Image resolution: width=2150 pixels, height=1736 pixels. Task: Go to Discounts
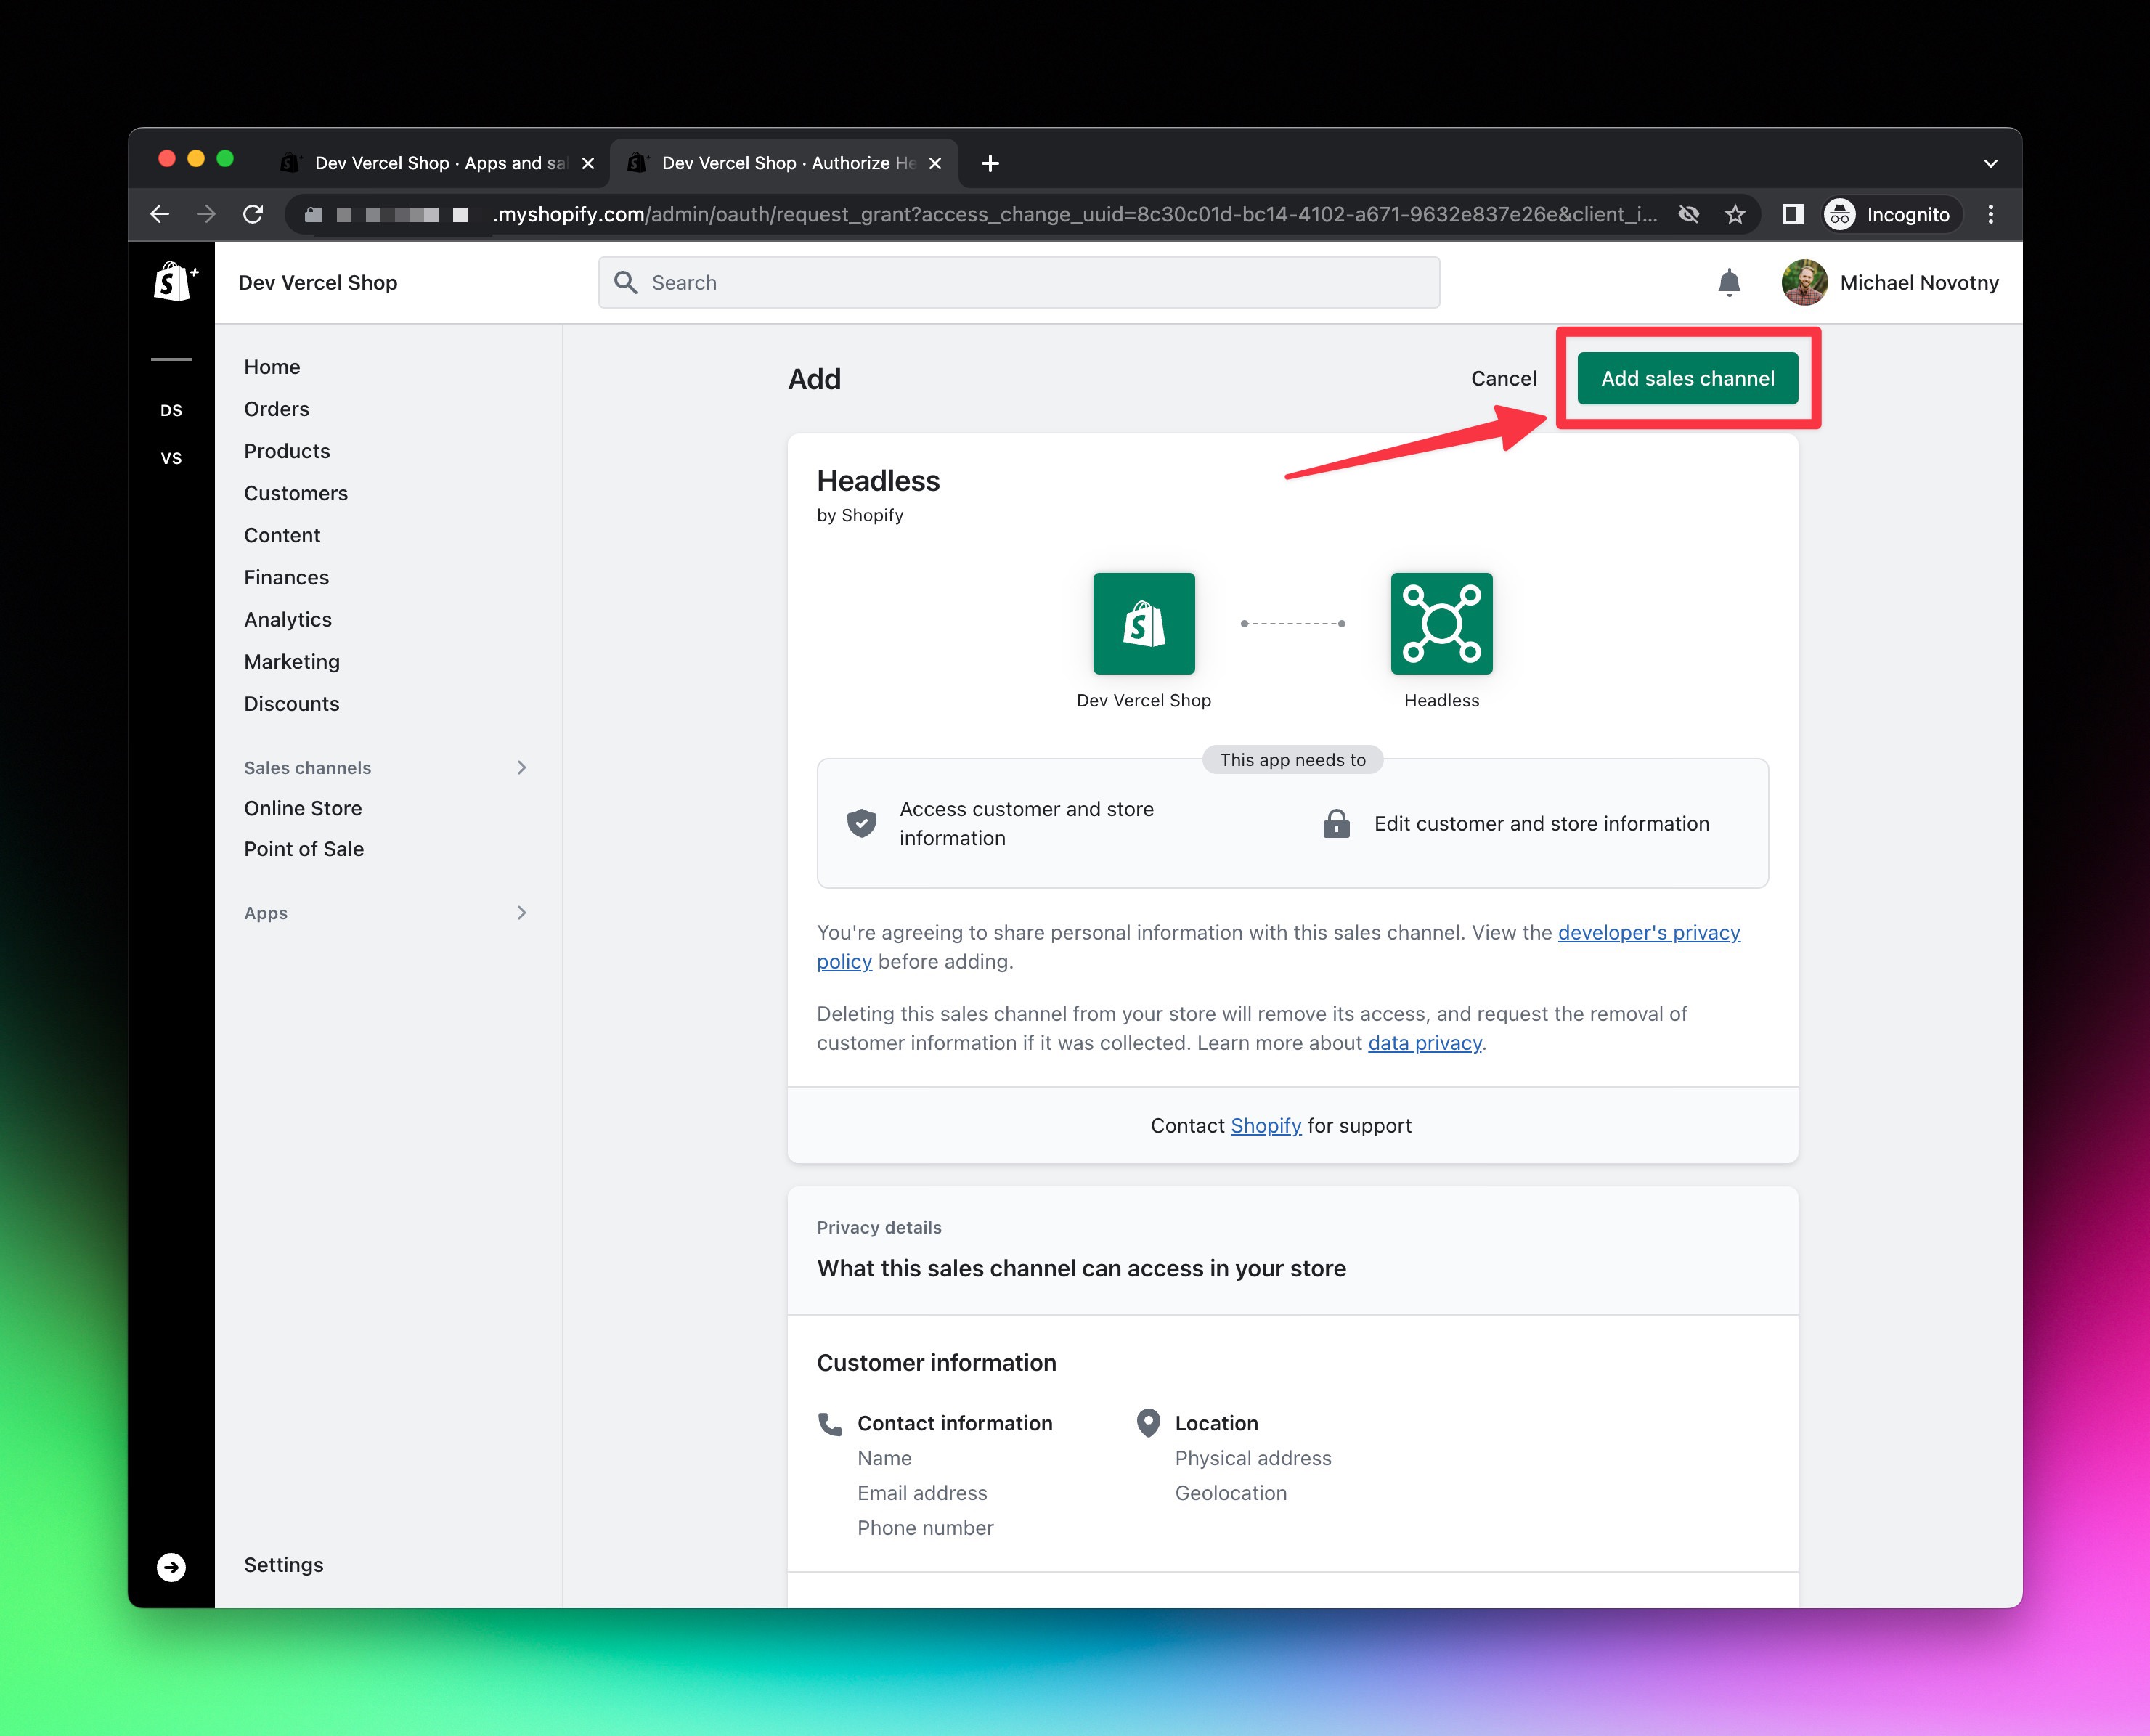(x=292, y=703)
